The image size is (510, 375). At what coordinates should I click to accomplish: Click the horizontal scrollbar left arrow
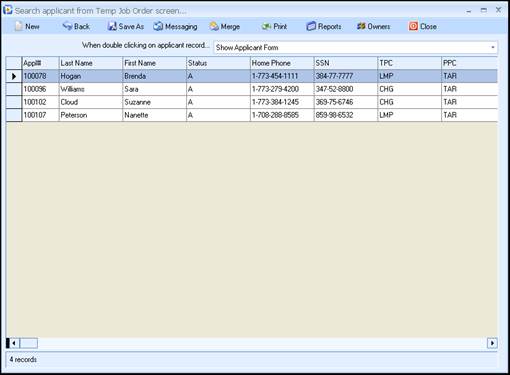[14, 343]
